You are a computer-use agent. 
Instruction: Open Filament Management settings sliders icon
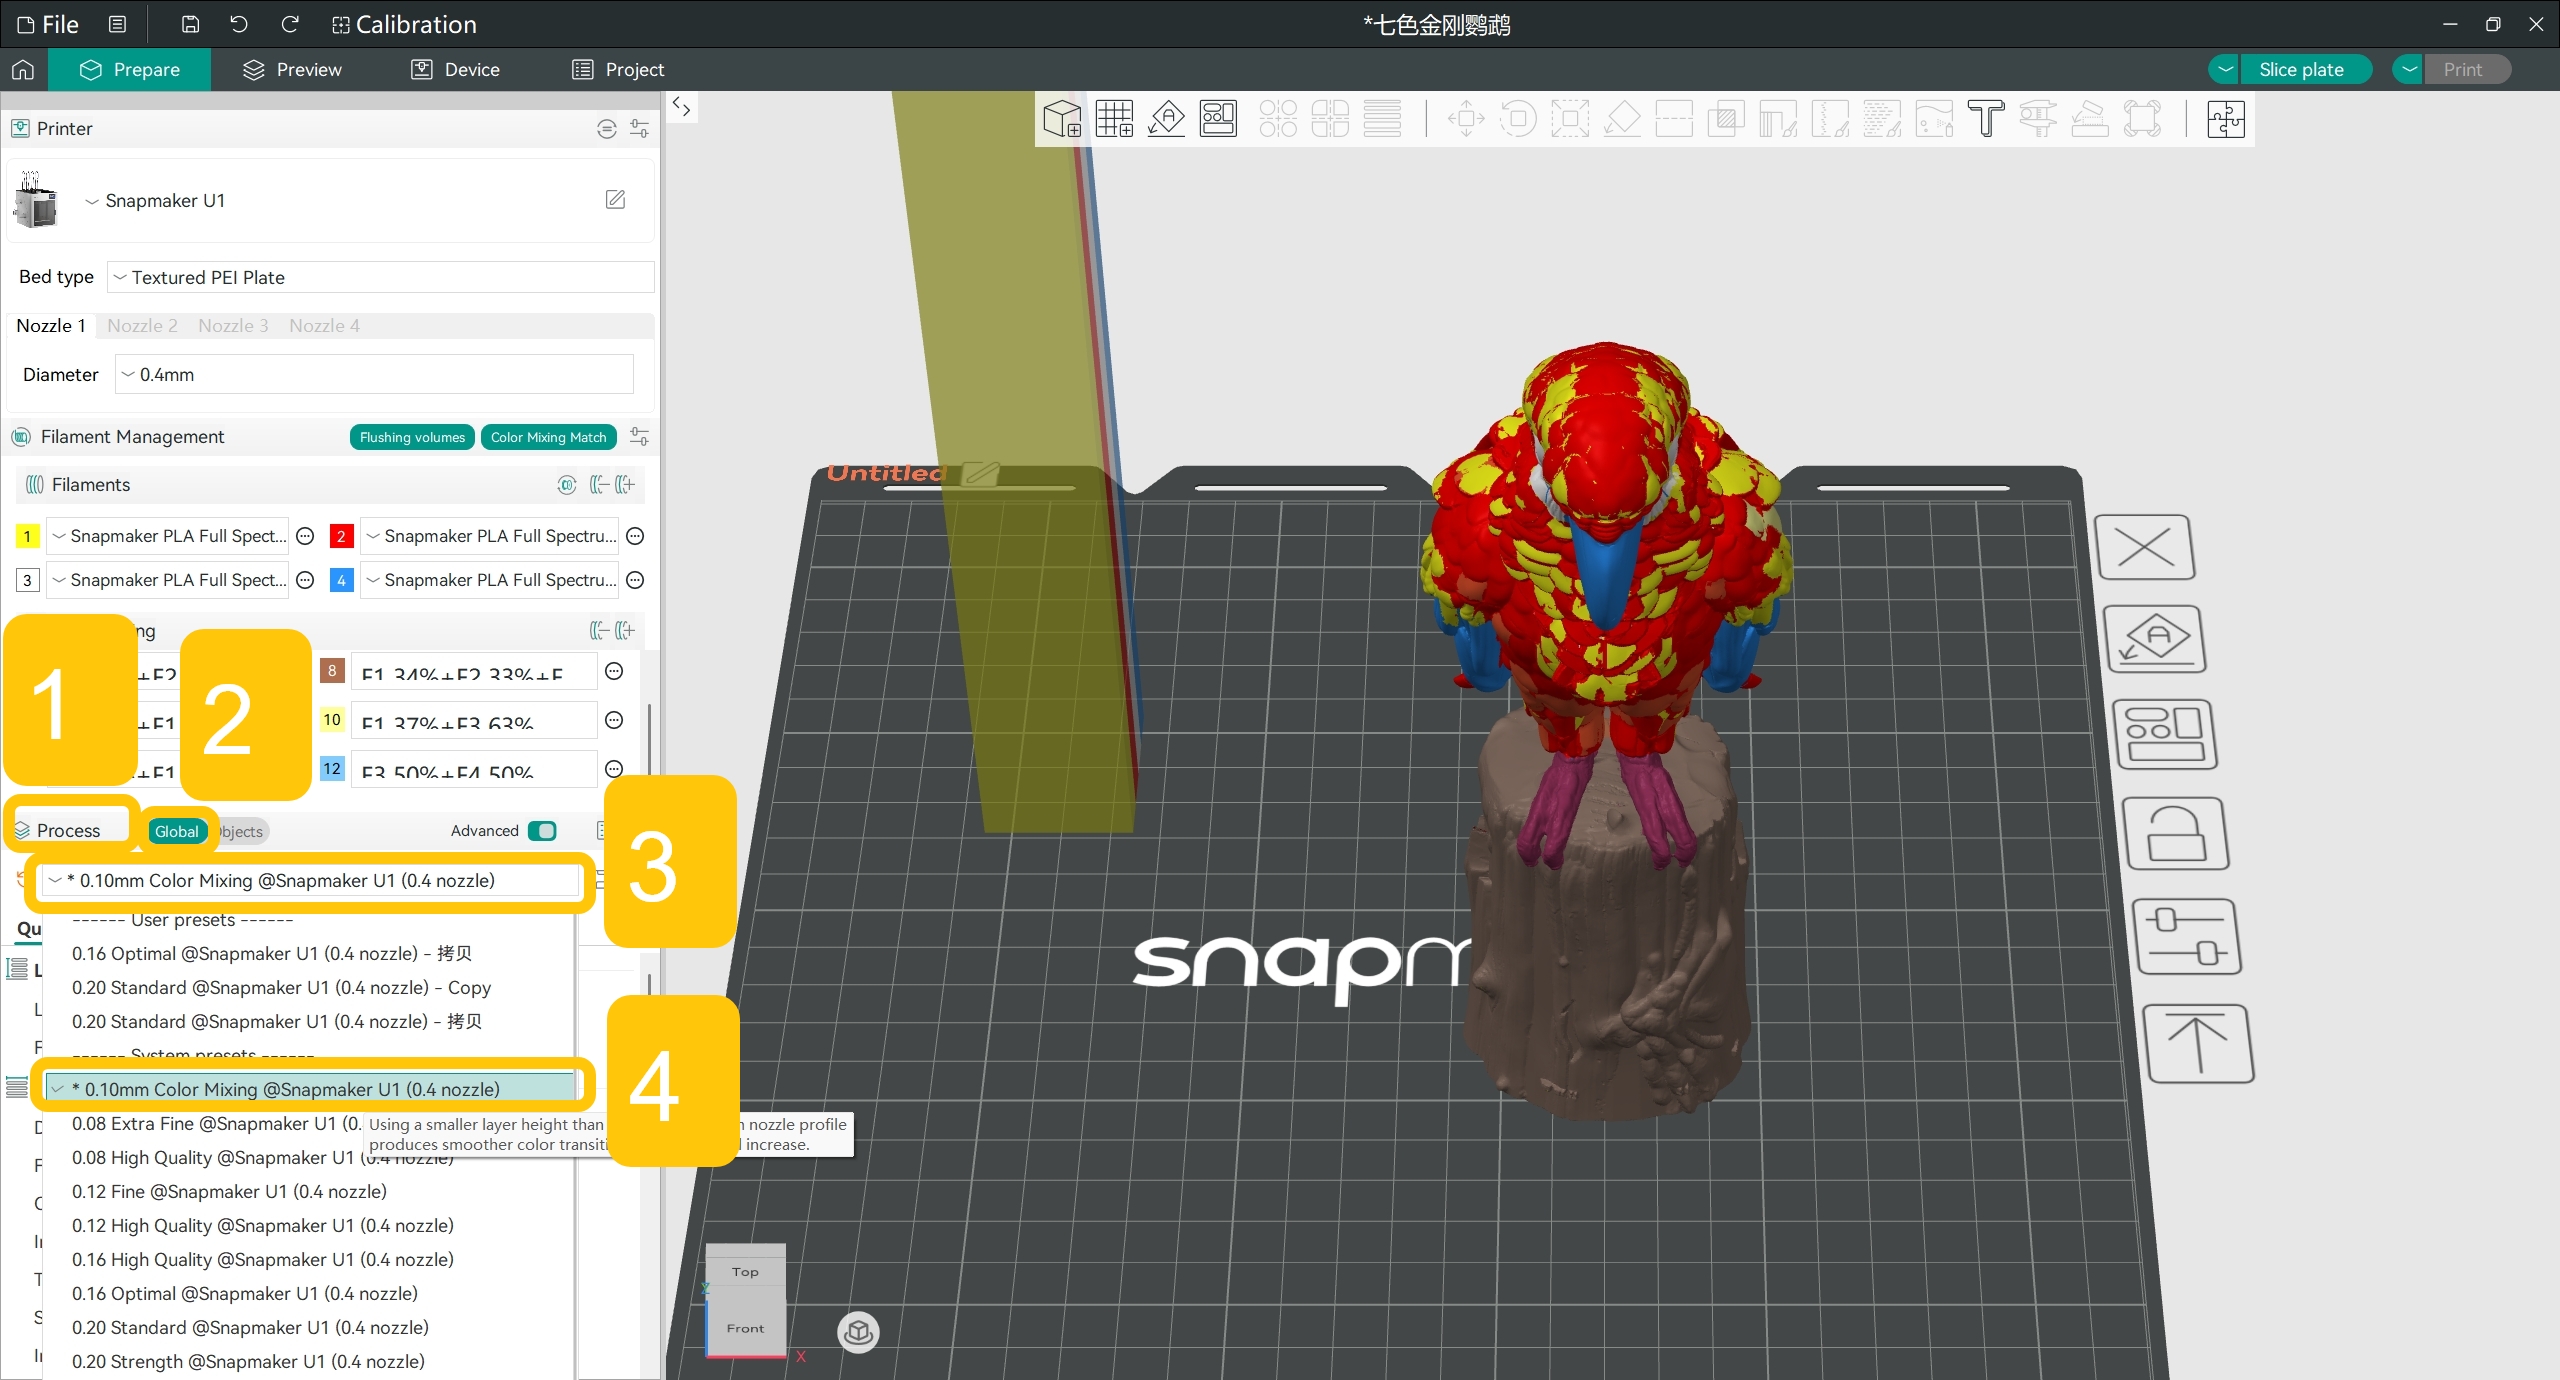pyautogui.click(x=639, y=437)
